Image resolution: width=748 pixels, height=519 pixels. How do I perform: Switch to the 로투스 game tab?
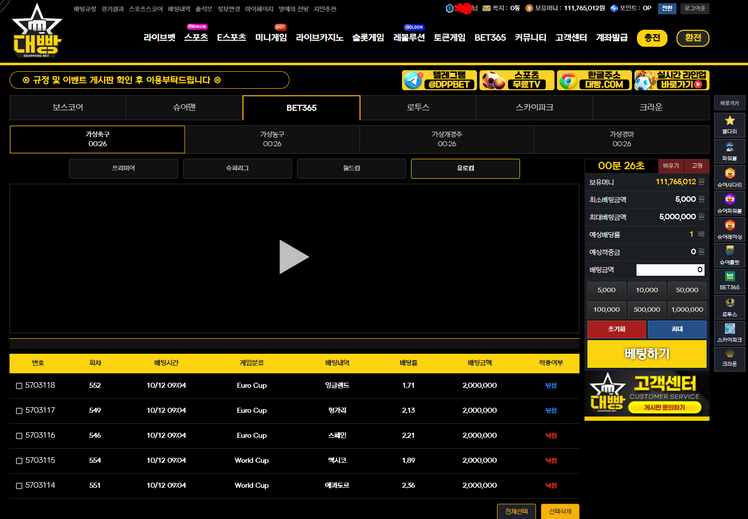418,107
